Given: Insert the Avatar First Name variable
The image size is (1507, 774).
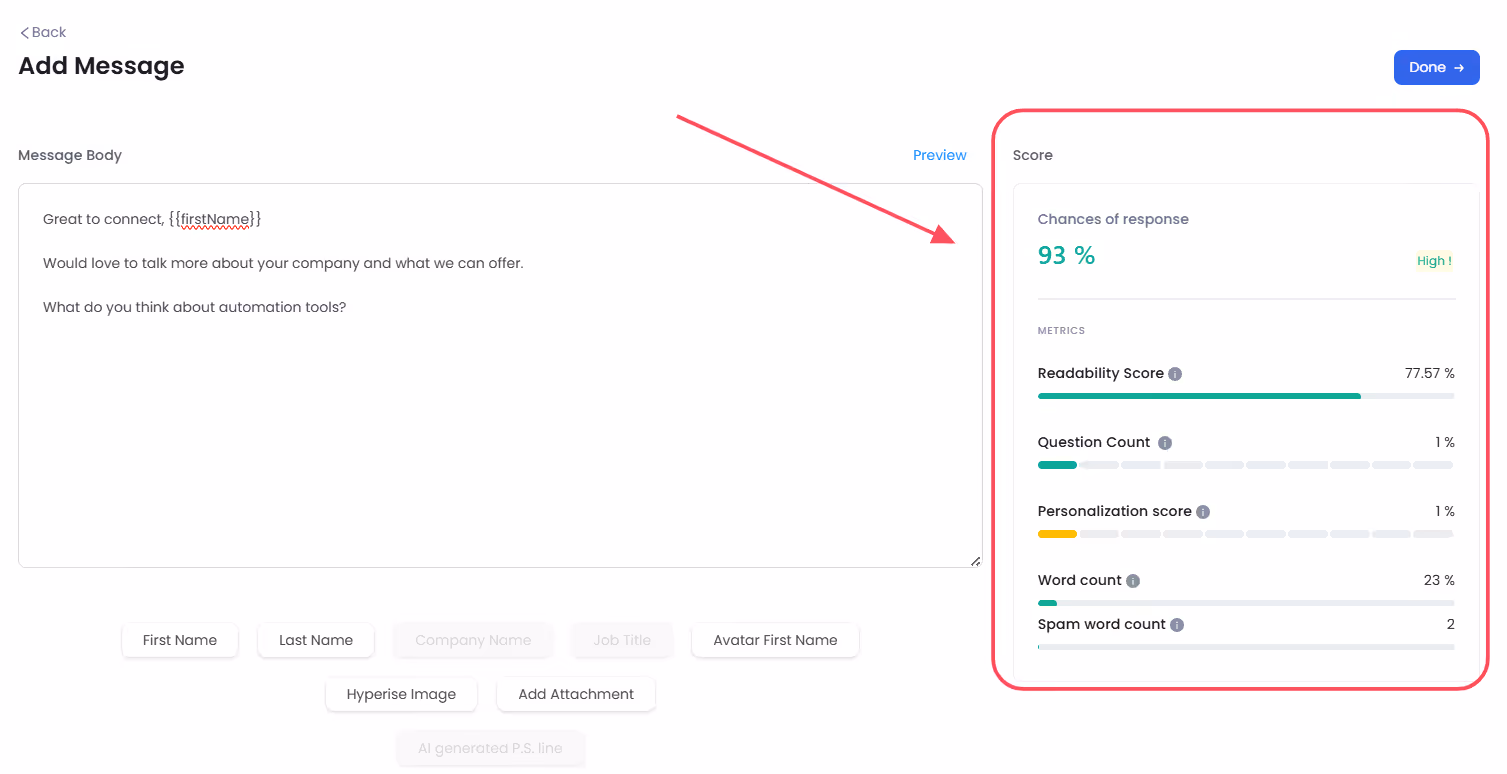Looking at the screenshot, I should (x=775, y=640).
